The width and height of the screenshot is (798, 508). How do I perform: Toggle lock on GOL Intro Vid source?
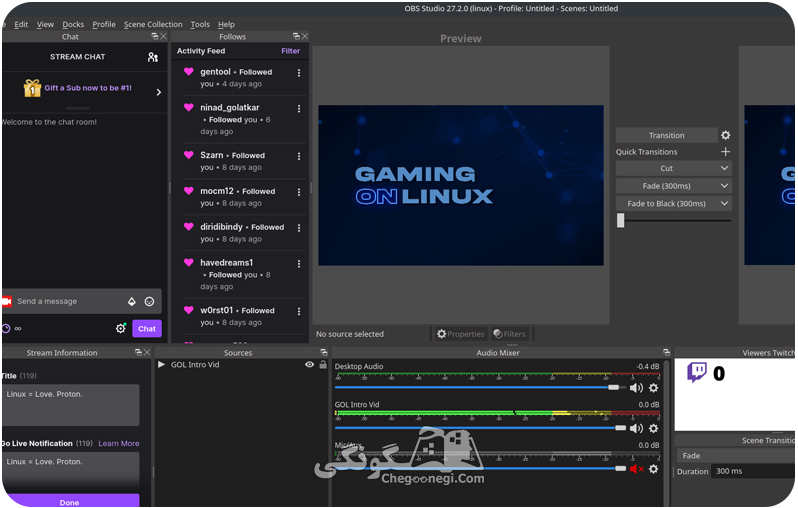323,364
